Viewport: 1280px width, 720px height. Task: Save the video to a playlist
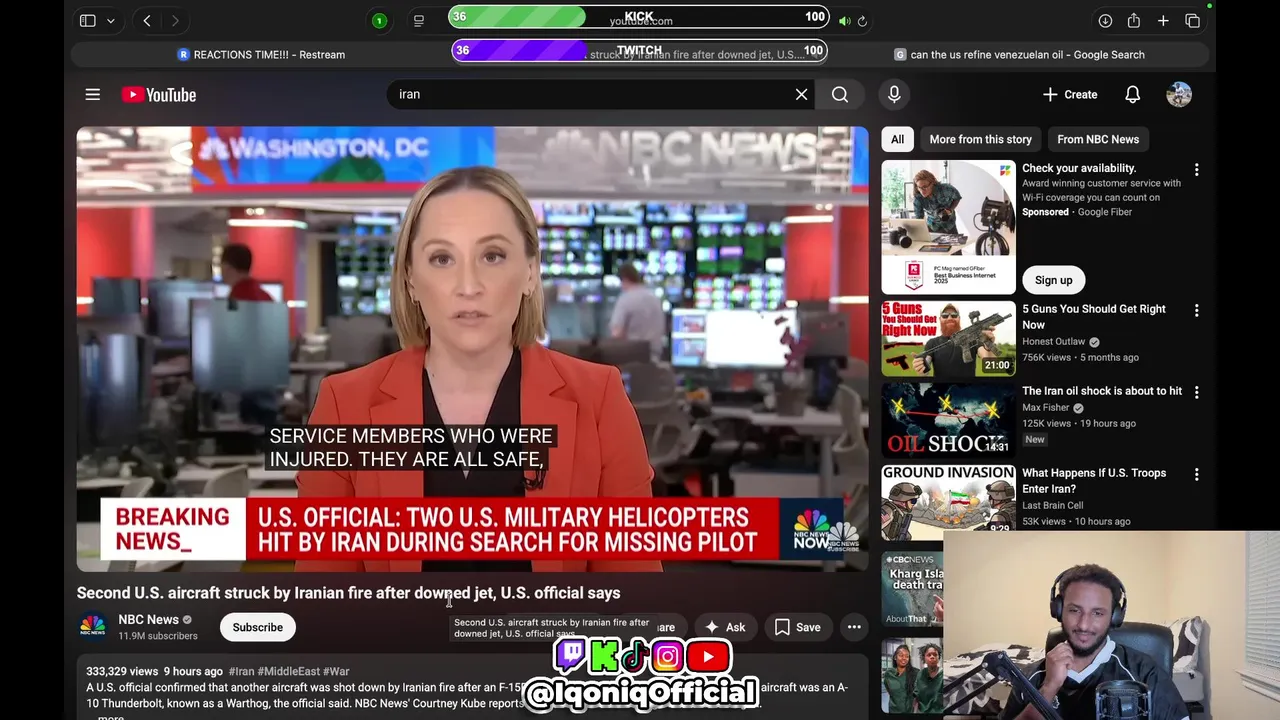point(798,627)
